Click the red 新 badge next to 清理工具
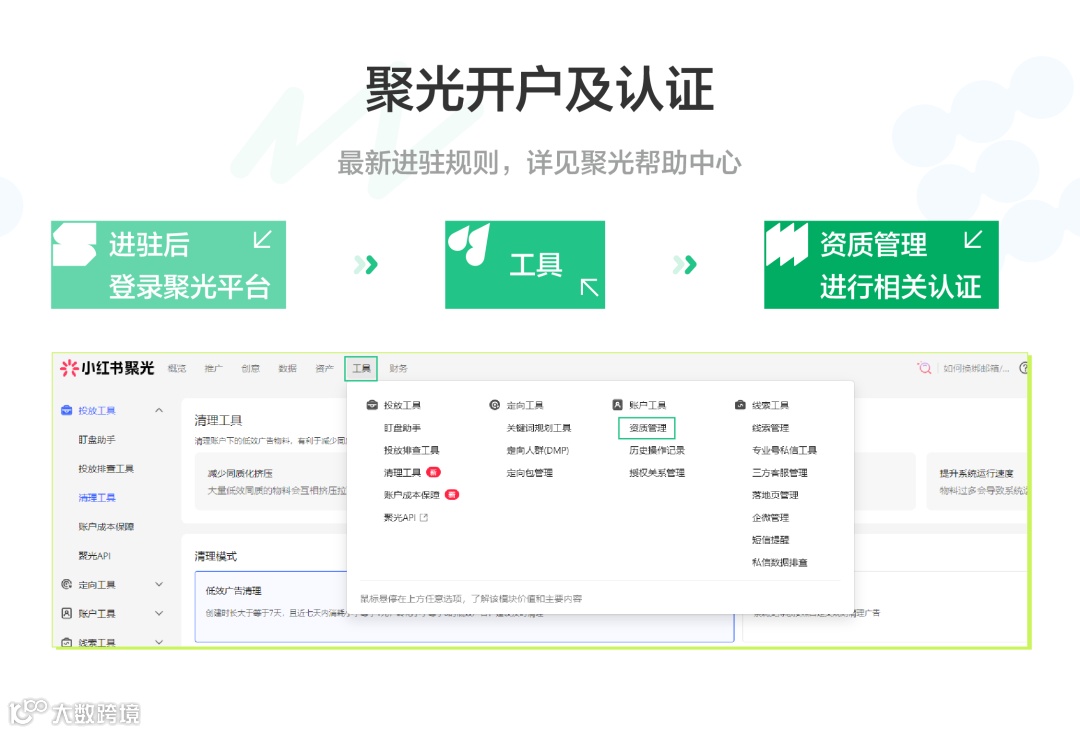Screen dimensions: 1080x733 click(x=433, y=472)
